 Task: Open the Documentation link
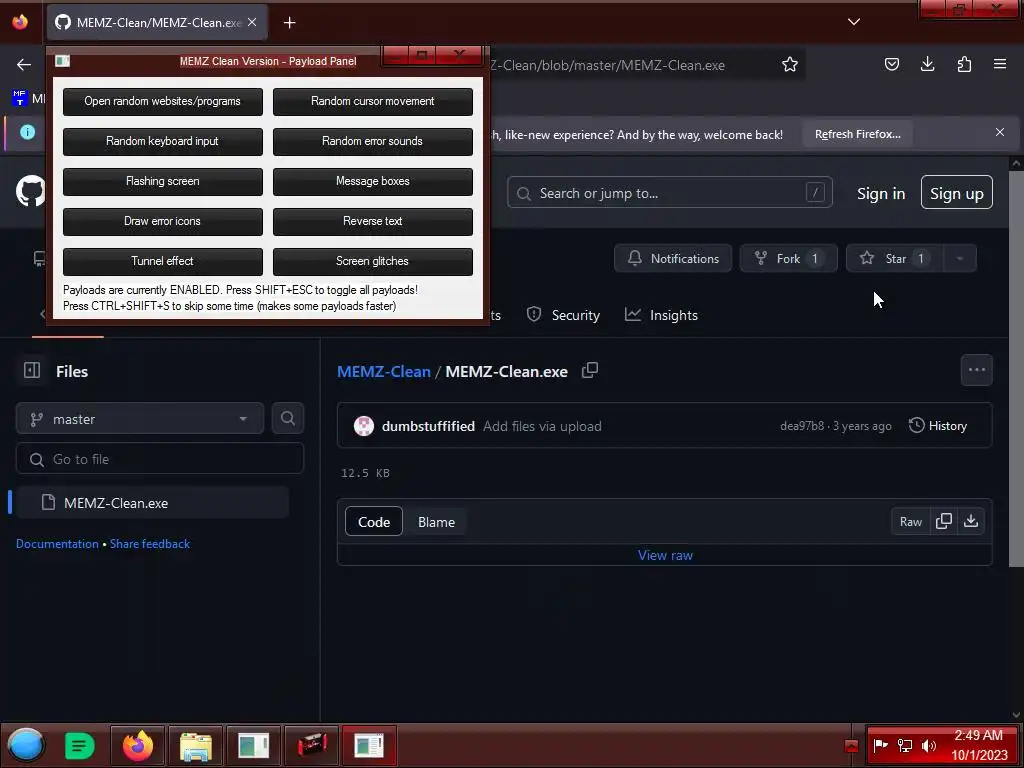point(57,543)
